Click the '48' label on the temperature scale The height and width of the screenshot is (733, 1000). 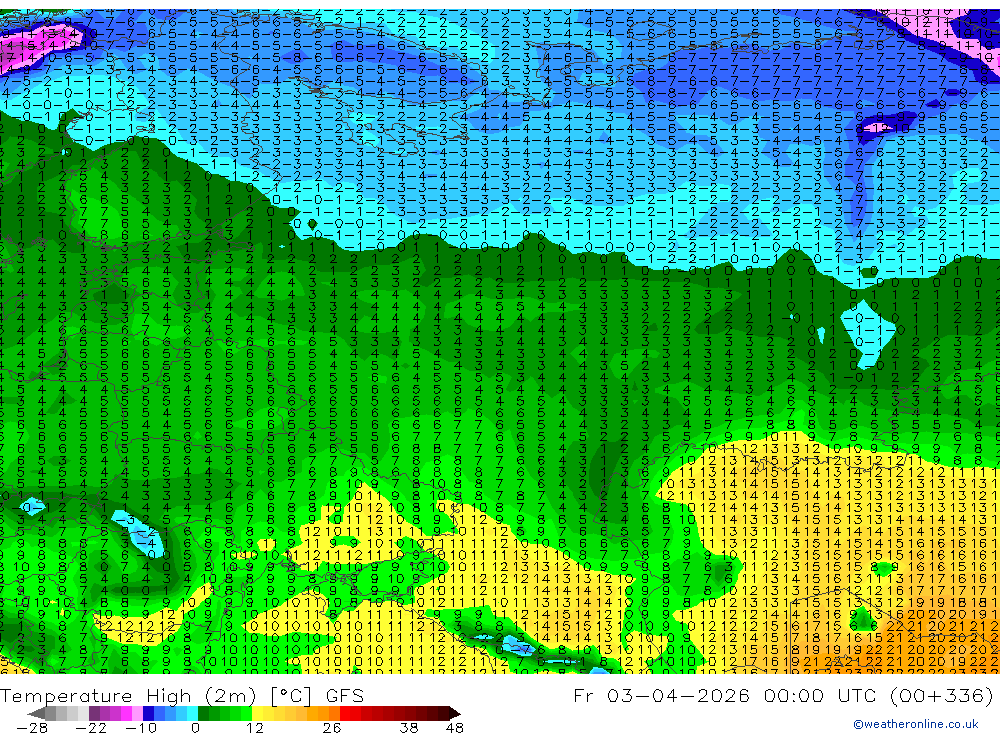tap(455, 727)
